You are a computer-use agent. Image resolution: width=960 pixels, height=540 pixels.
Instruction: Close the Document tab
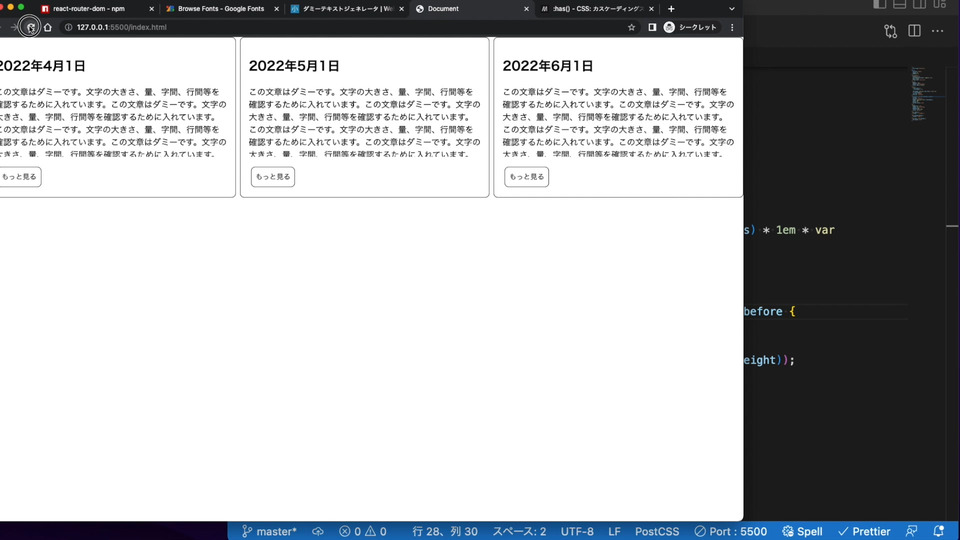526,9
